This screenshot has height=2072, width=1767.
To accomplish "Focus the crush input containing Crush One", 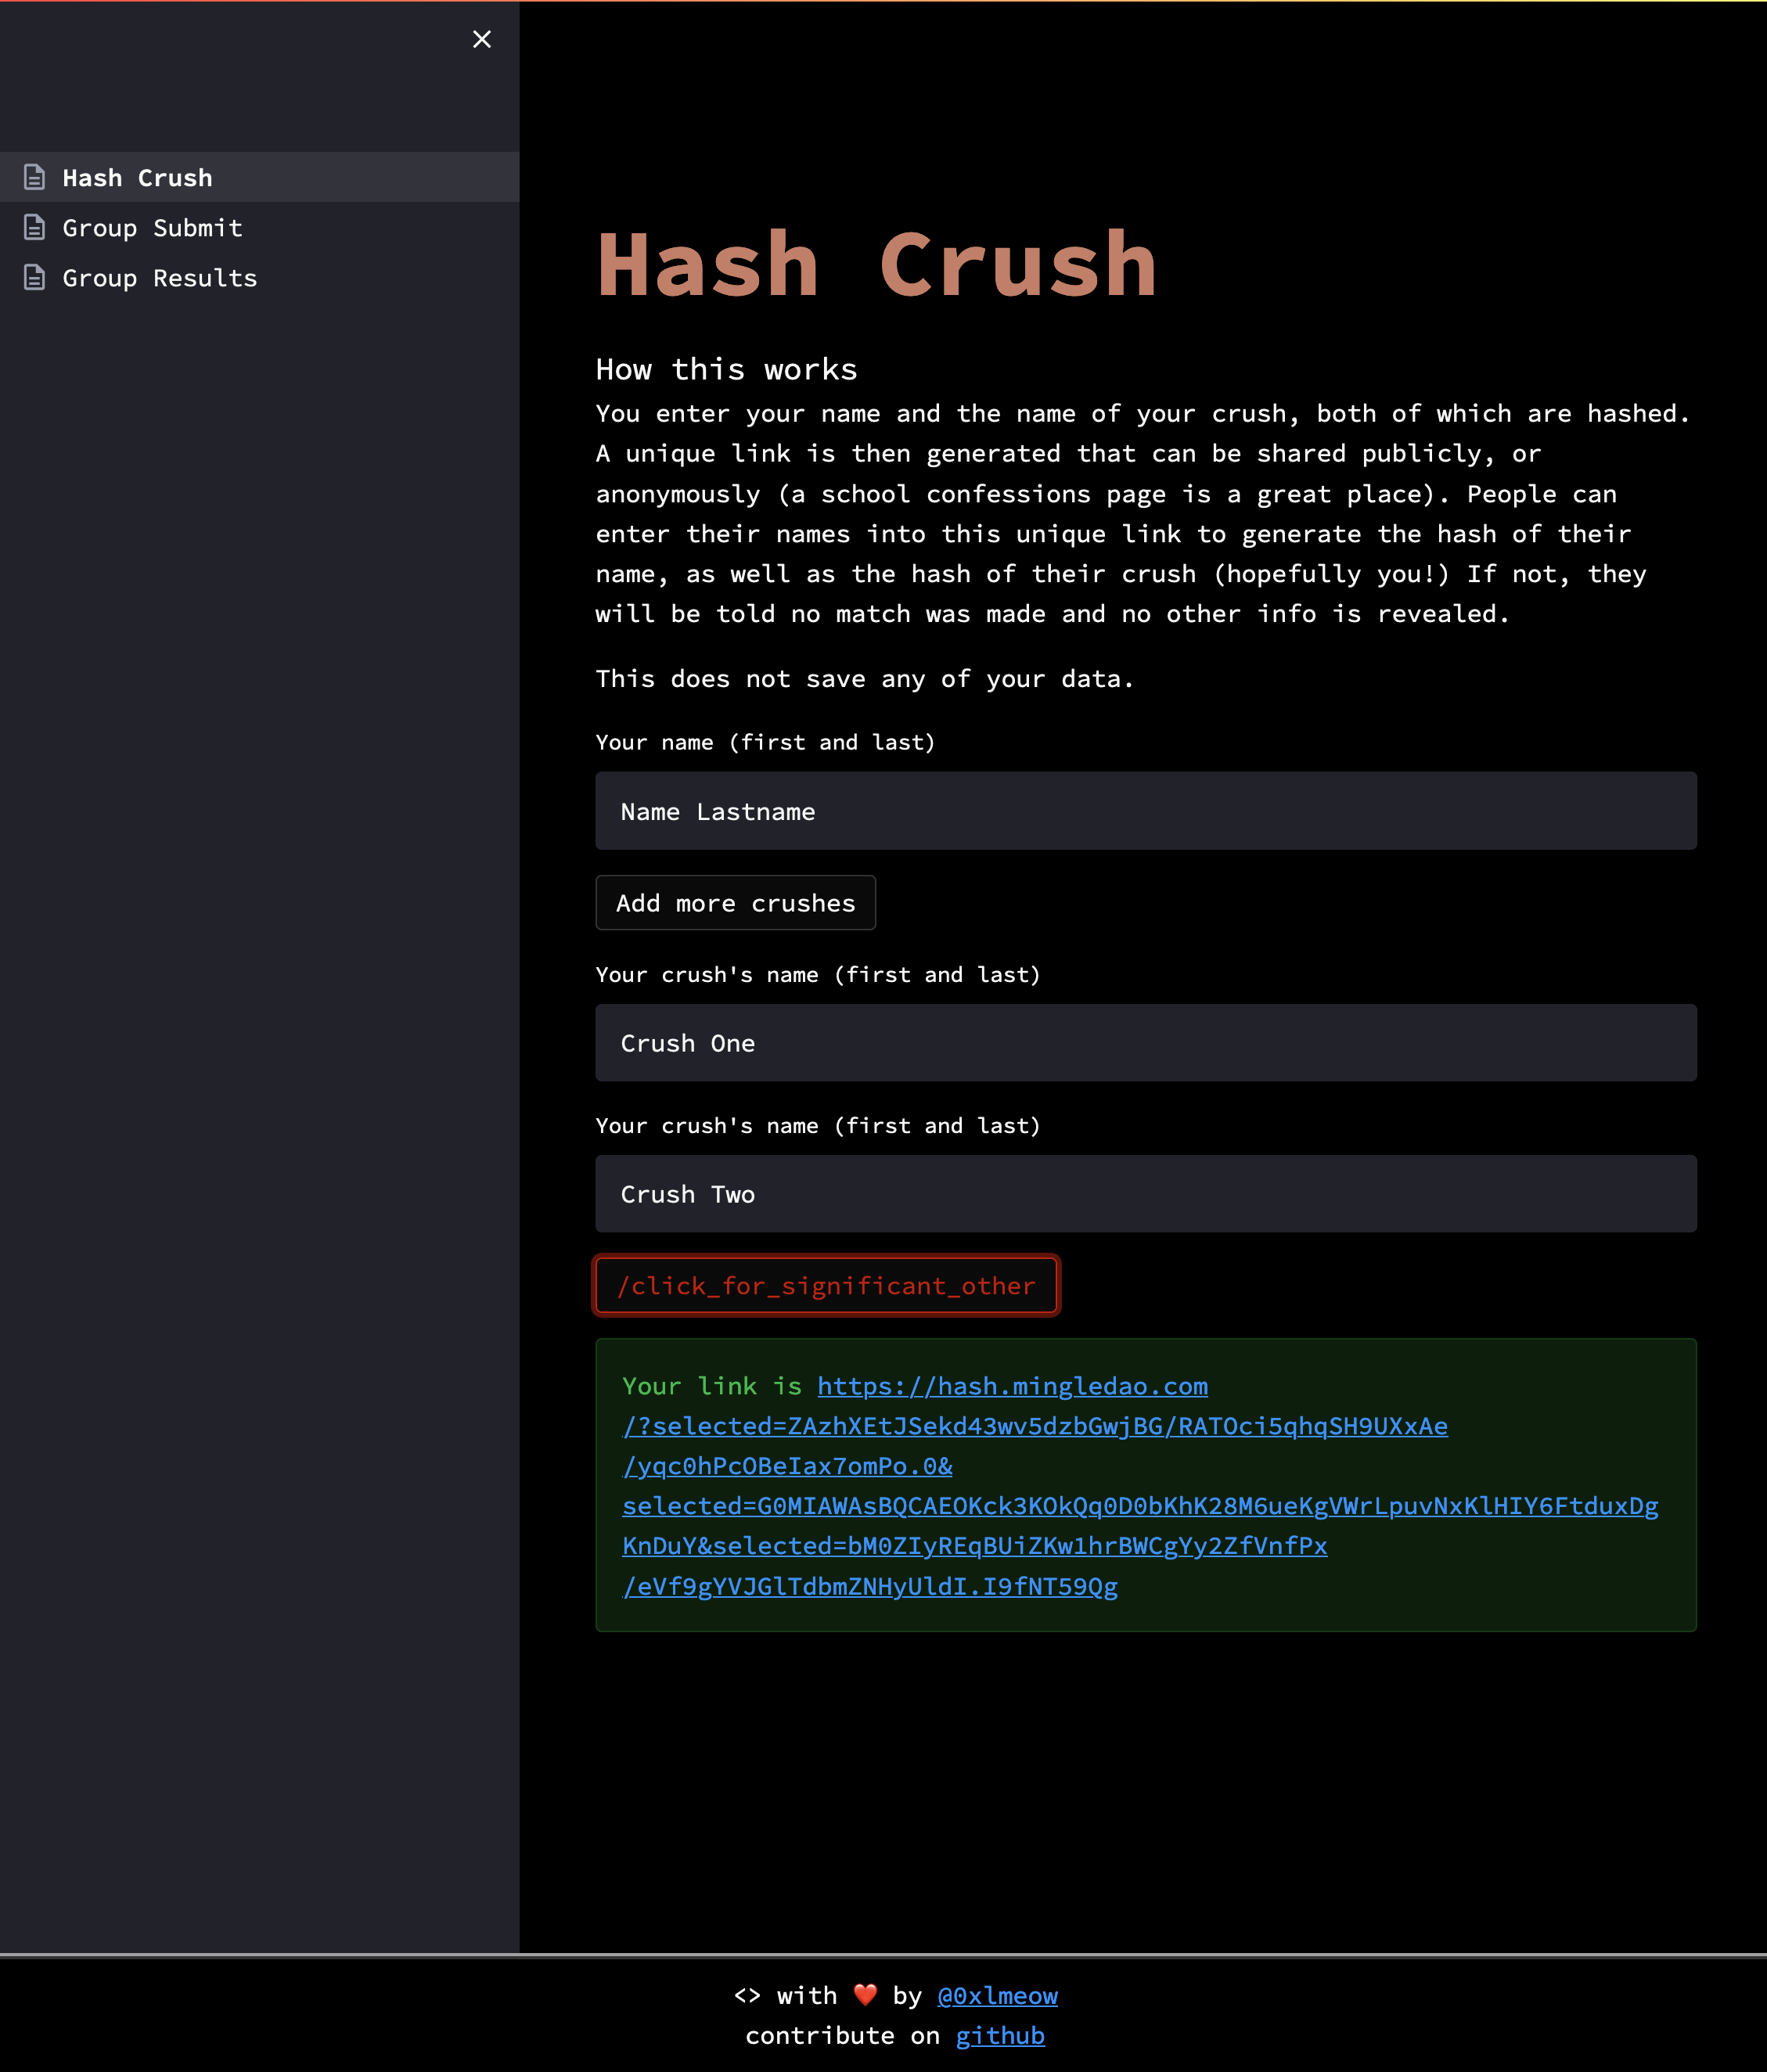I will pos(1146,1043).
